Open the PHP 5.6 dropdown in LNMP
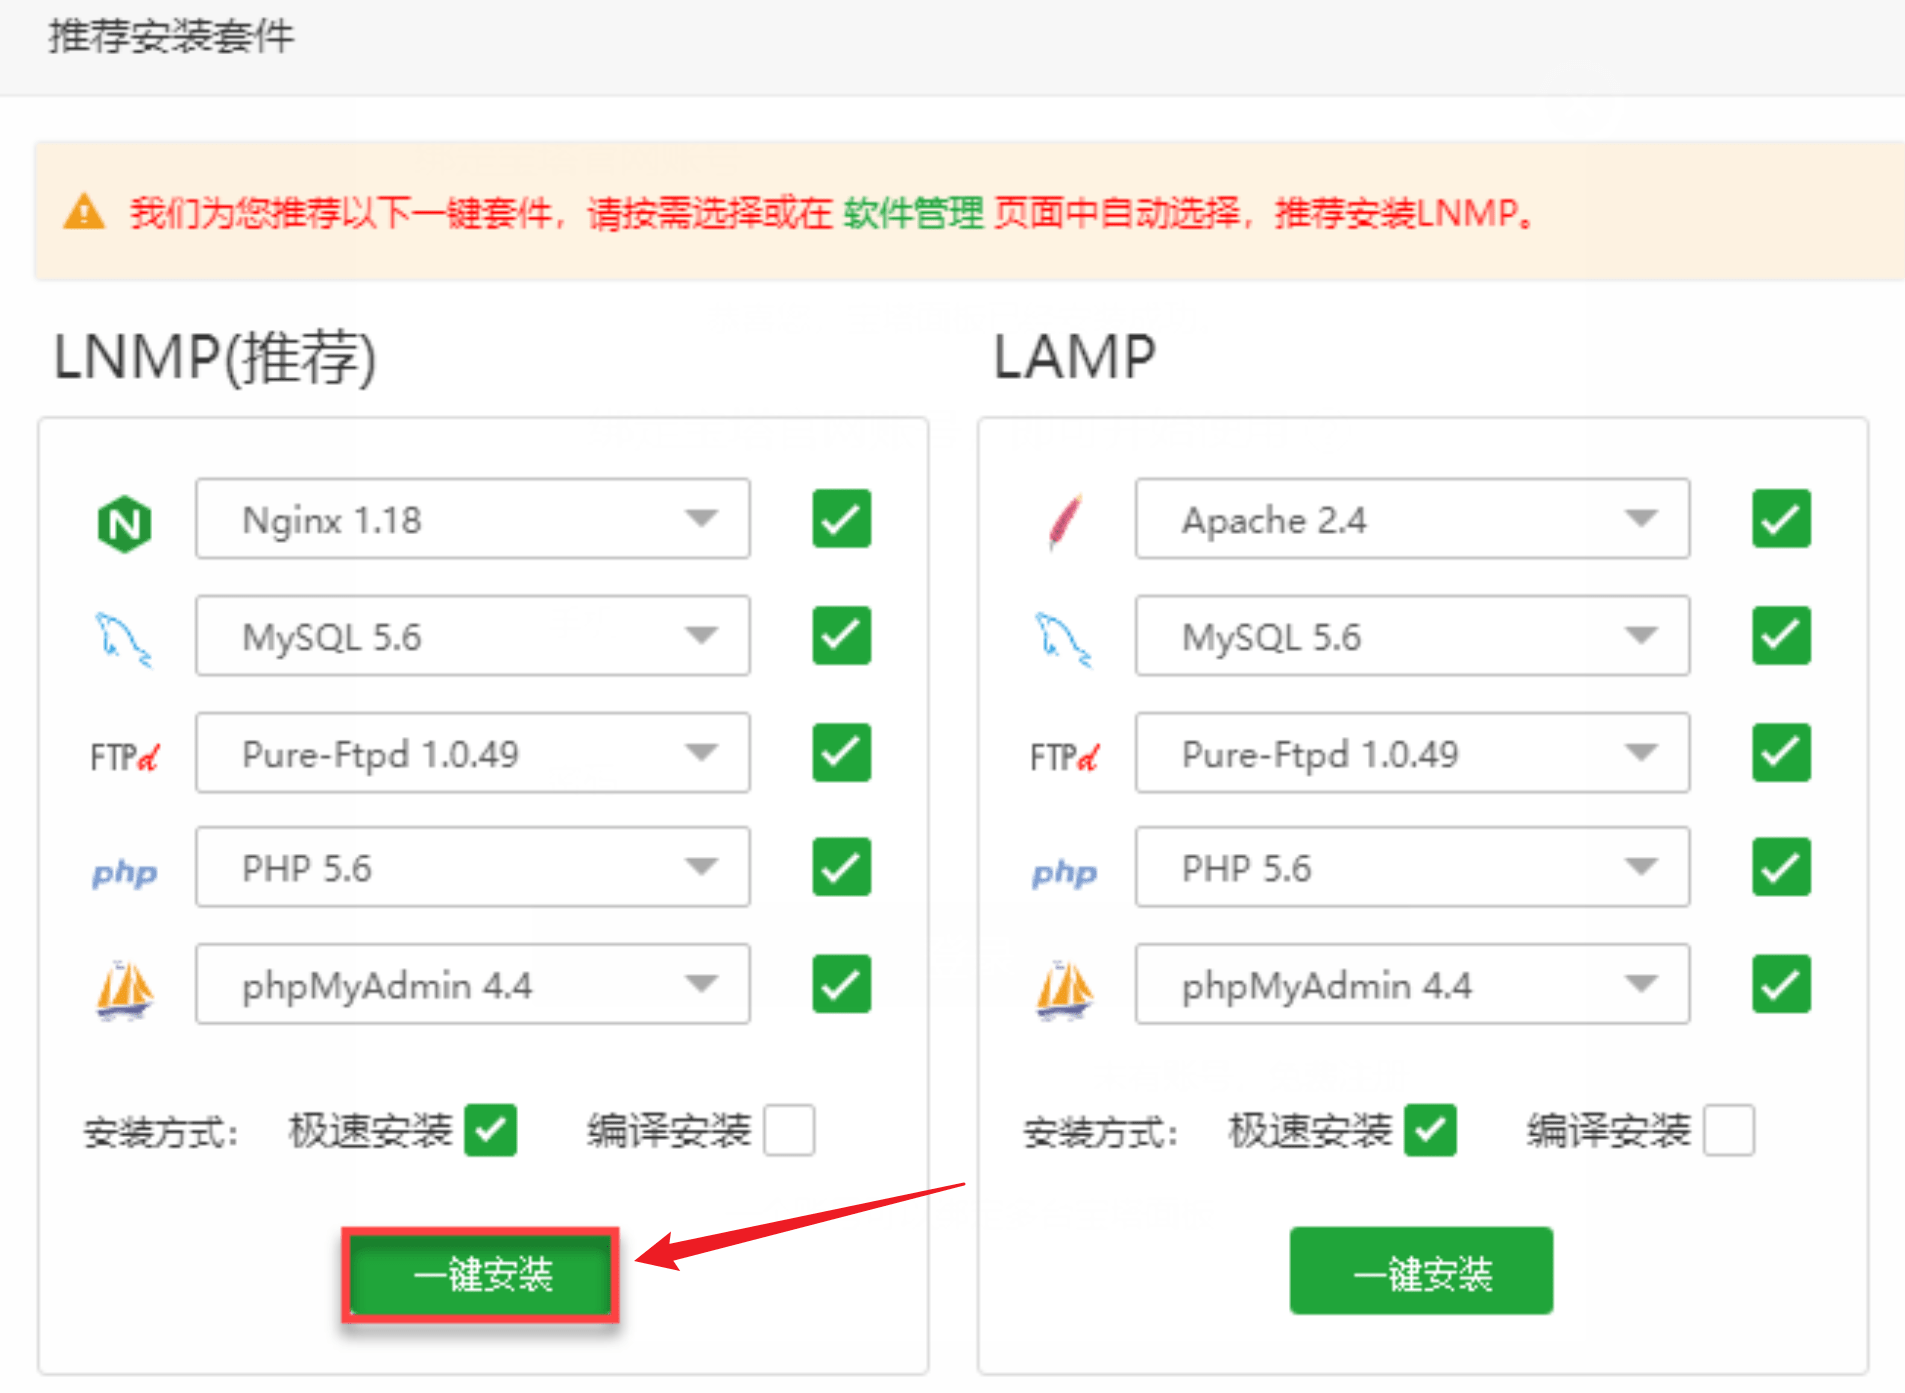1905x1393 pixels. [701, 868]
